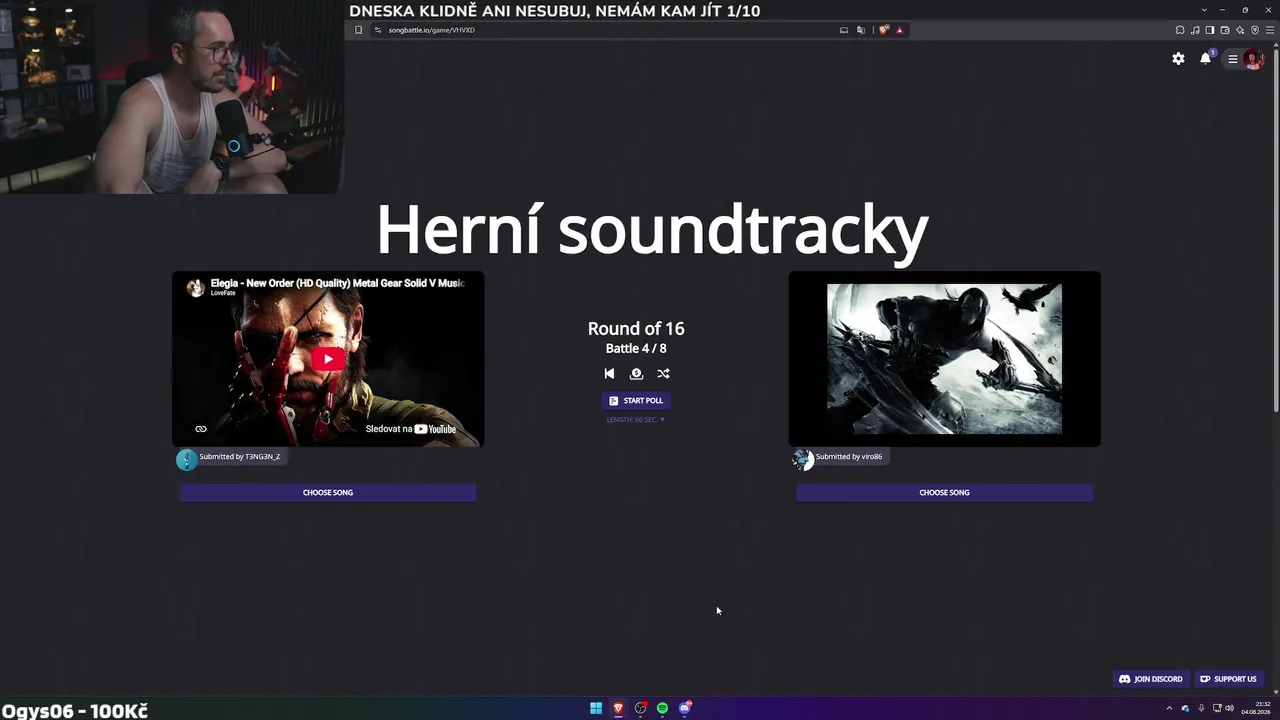Click the user profile avatar
The image size is (1280, 720).
tap(1253, 59)
